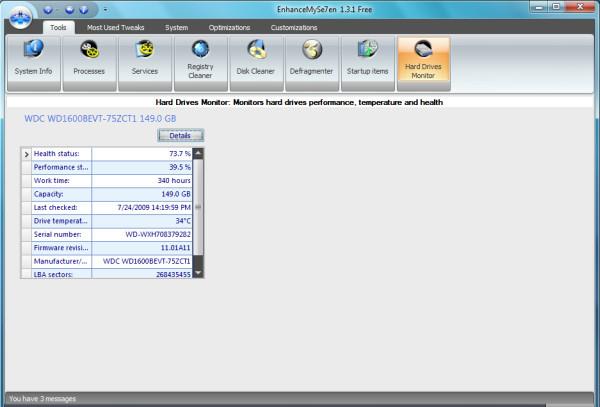Screen dimensions: 600x407
Task: Select the Hard Drives Monitor tool
Action: click(423, 61)
